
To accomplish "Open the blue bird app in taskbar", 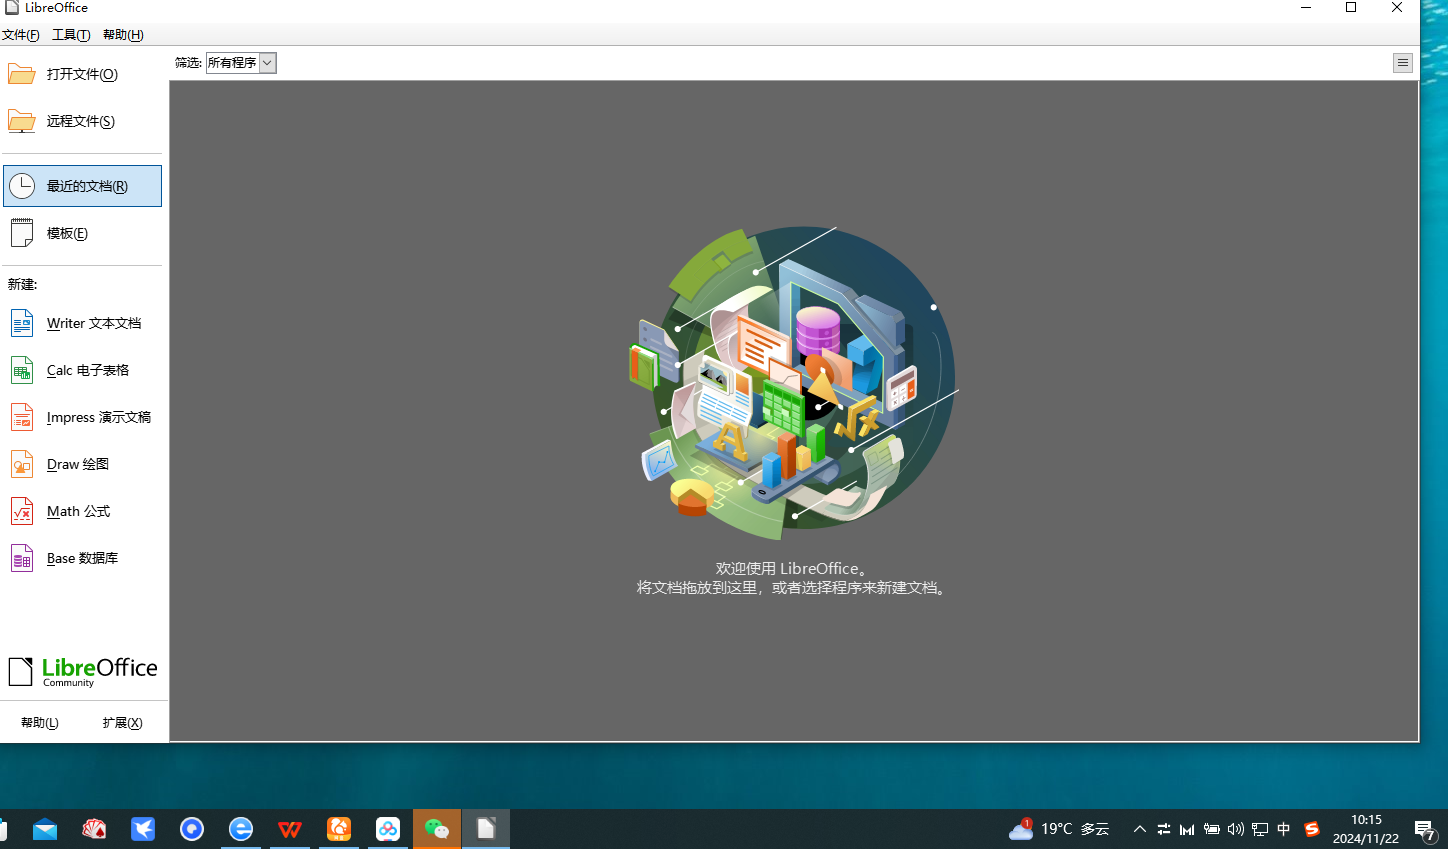I will click(143, 829).
